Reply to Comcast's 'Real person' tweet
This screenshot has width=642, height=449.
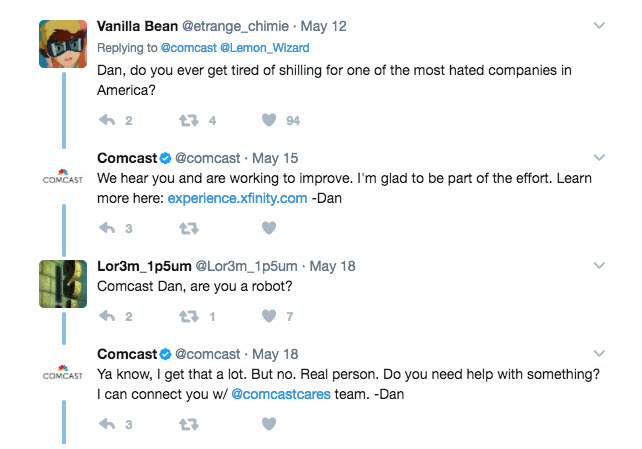point(107,424)
